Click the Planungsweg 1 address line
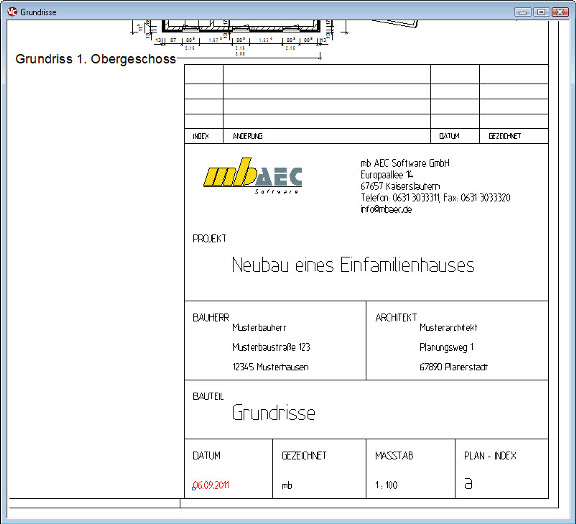 [x=446, y=347]
